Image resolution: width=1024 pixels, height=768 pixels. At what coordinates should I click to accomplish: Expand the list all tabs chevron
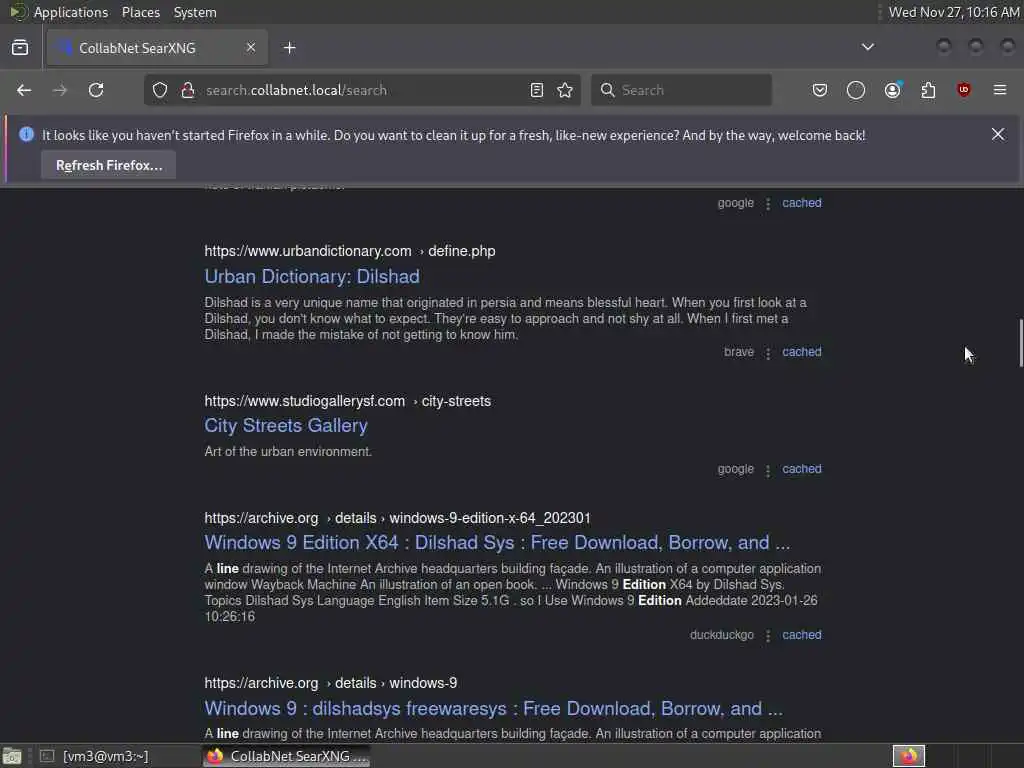(x=868, y=47)
